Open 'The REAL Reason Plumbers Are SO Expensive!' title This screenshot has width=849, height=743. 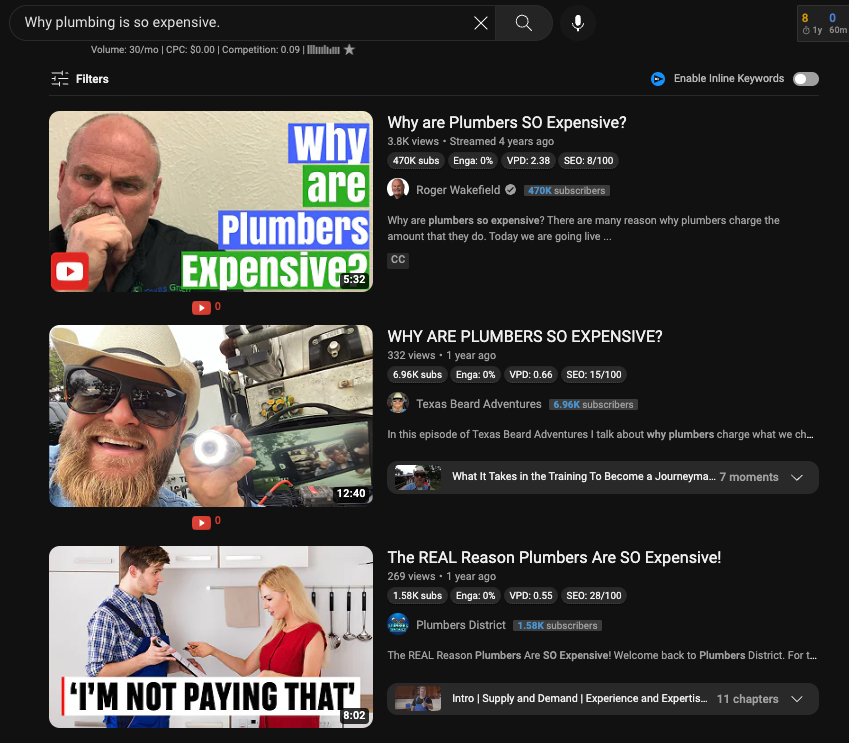pos(554,557)
